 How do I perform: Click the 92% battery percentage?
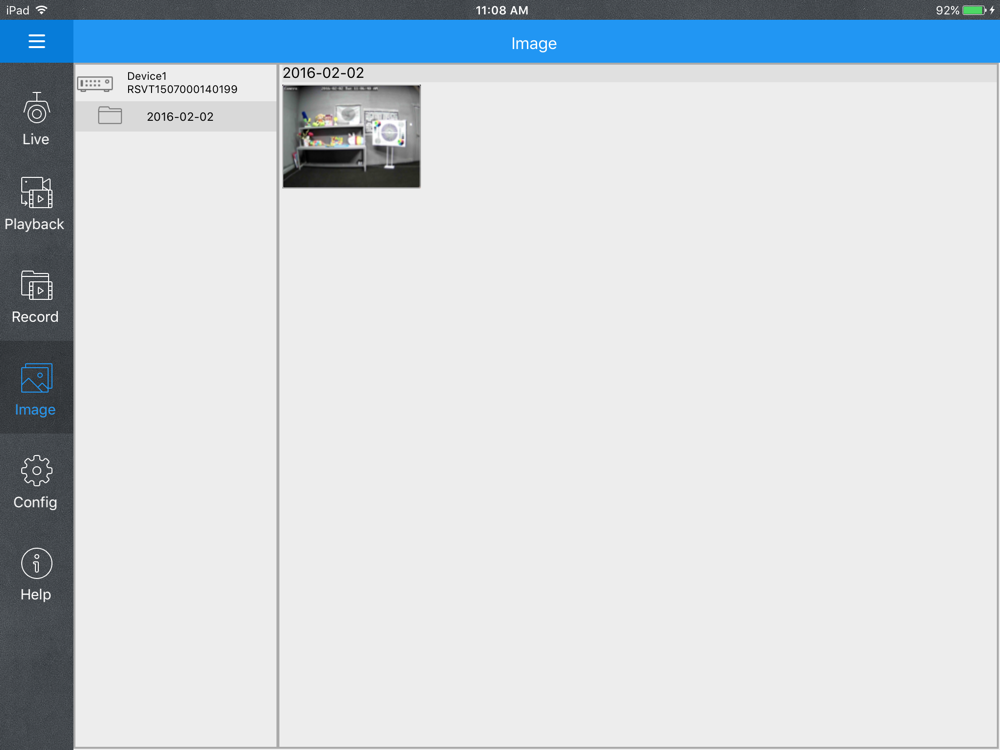click(947, 10)
